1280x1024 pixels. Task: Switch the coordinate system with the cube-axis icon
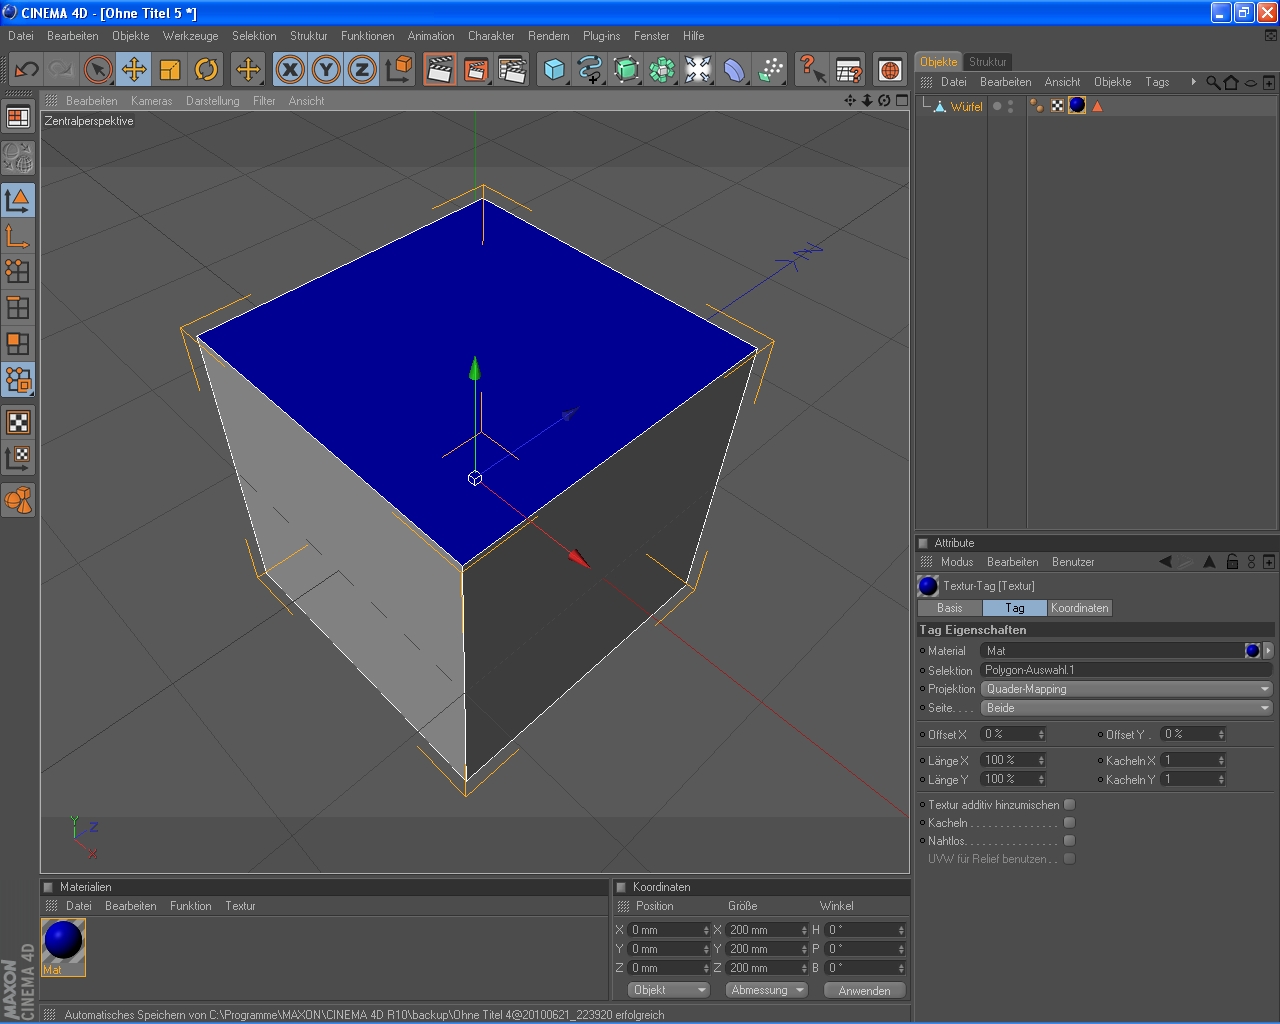tap(398, 69)
